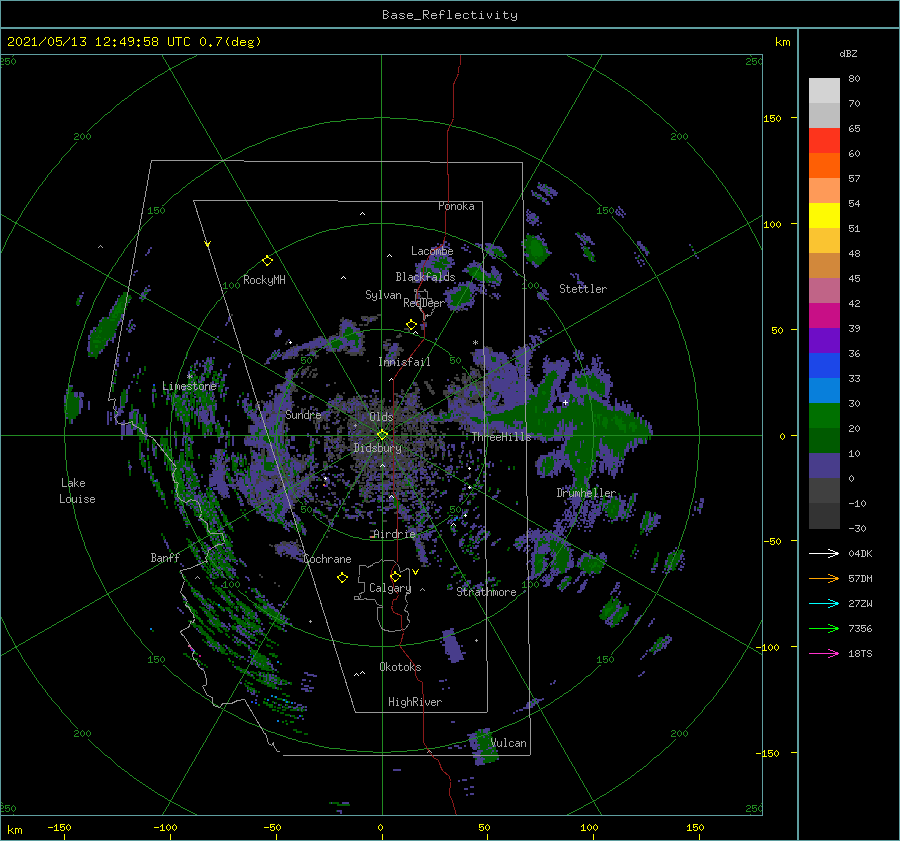Click the Cochrane label
The width and height of the screenshot is (900, 841).
click(327, 559)
